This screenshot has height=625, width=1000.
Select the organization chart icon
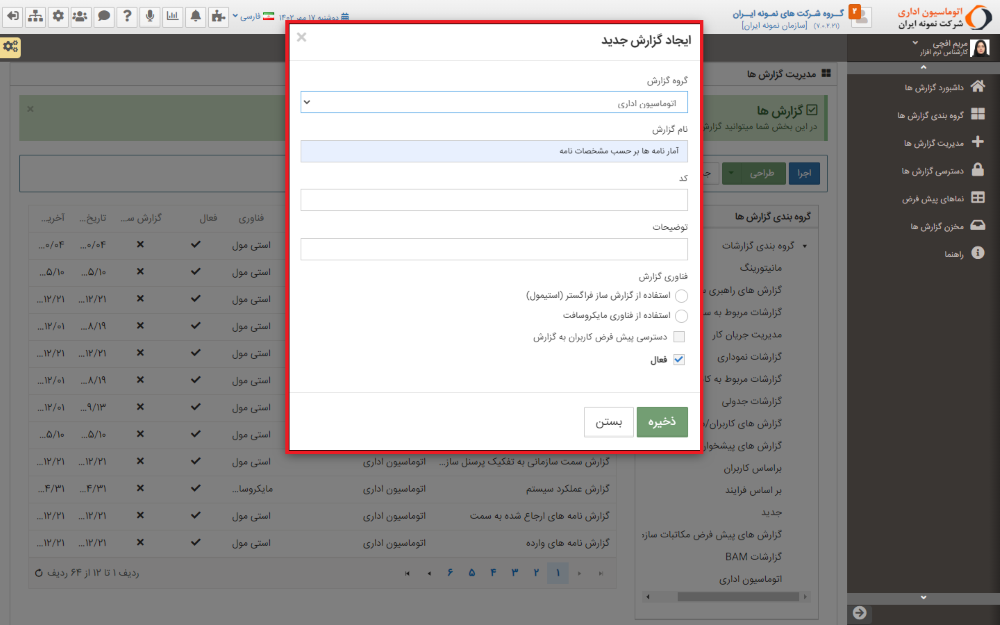point(34,16)
